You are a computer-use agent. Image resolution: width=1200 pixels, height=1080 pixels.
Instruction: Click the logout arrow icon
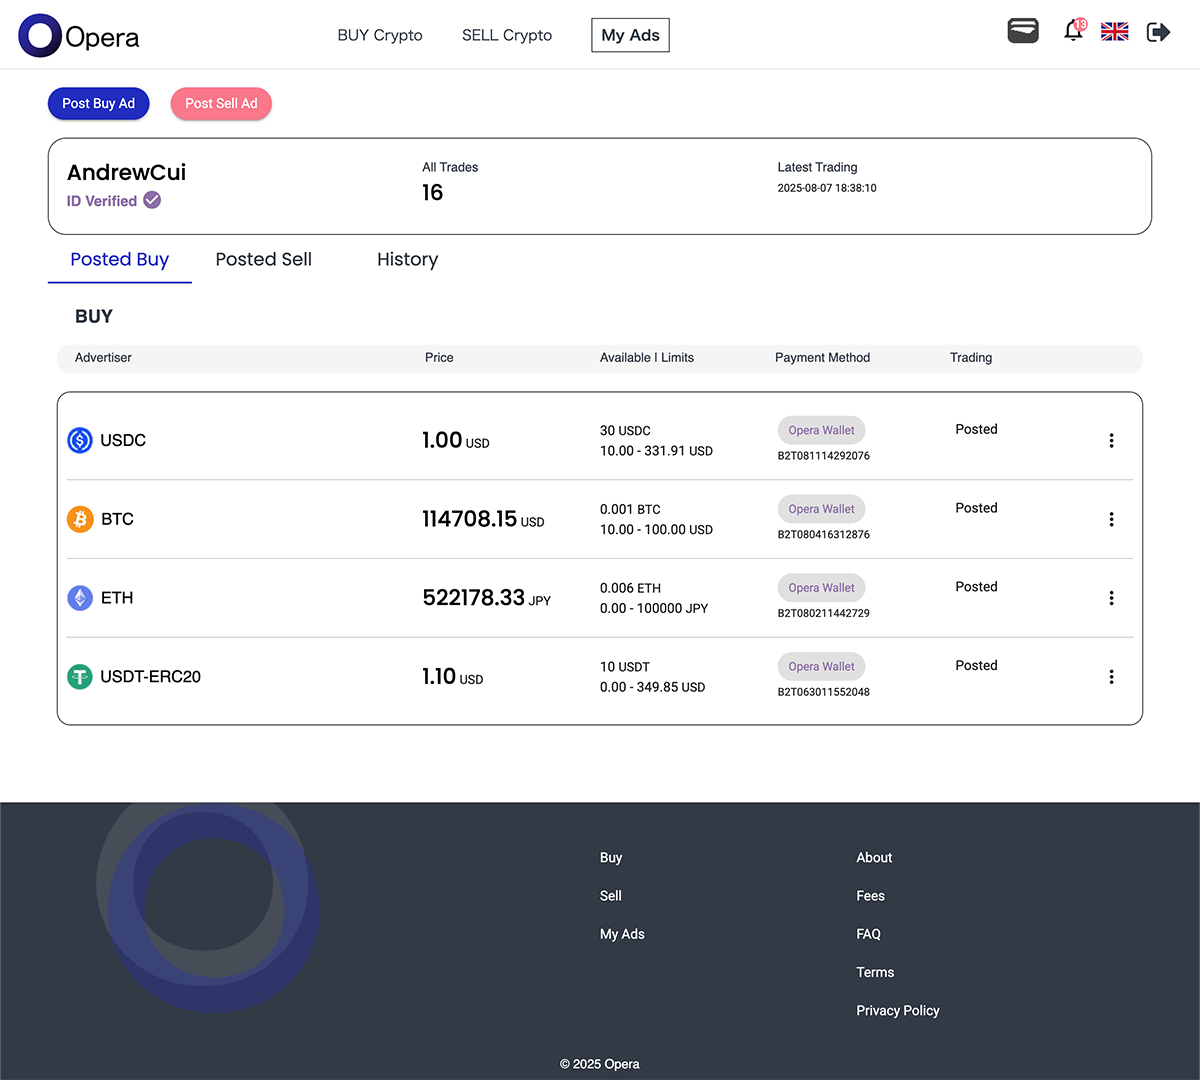click(x=1158, y=32)
